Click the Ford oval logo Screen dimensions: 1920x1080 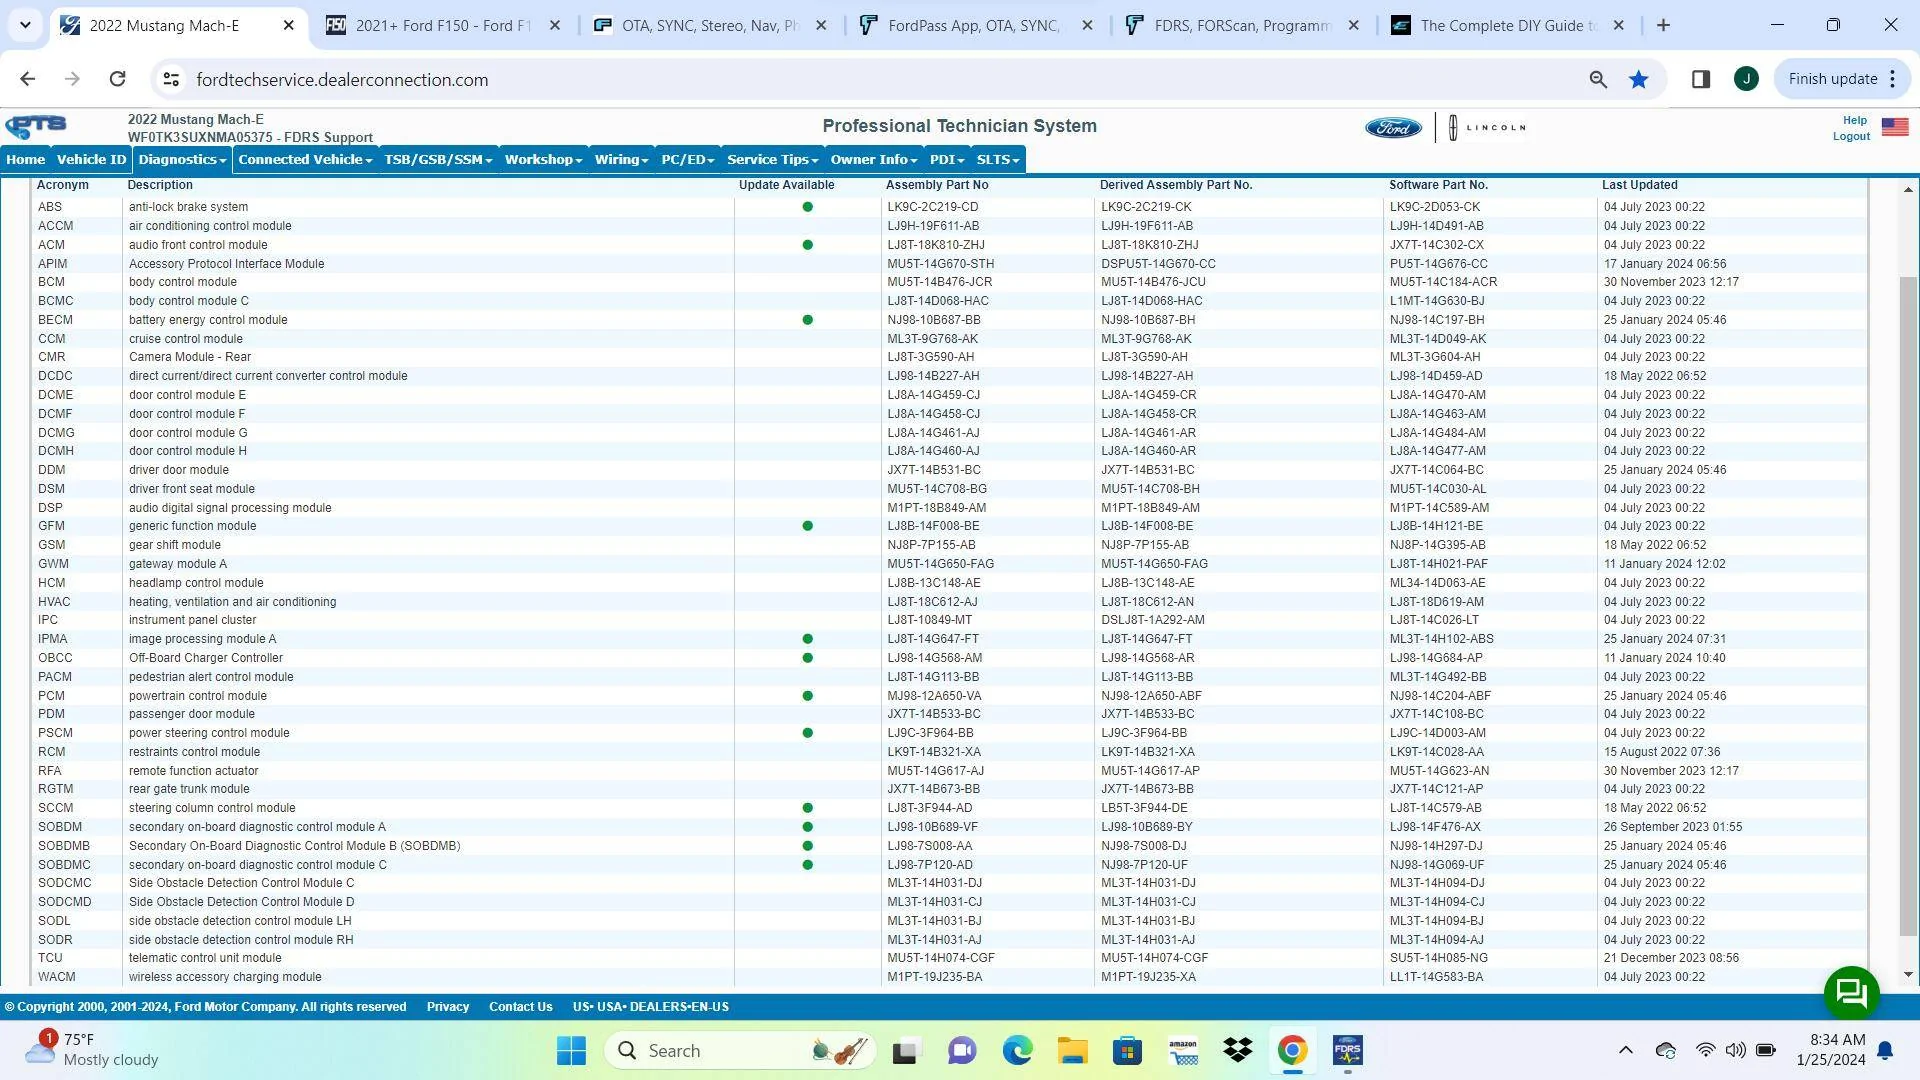tap(1393, 128)
